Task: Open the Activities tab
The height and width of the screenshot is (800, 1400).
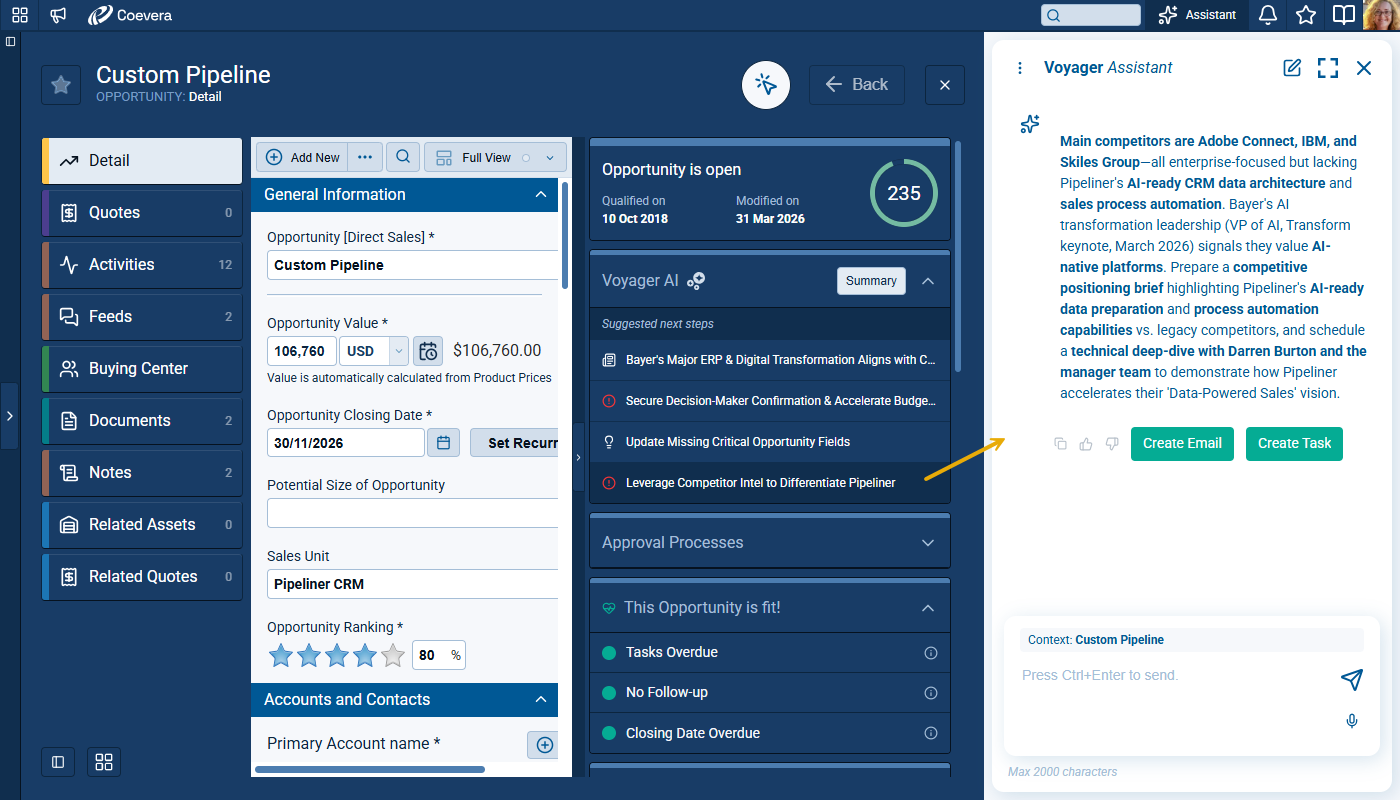Action: pyautogui.click(x=142, y=265)
